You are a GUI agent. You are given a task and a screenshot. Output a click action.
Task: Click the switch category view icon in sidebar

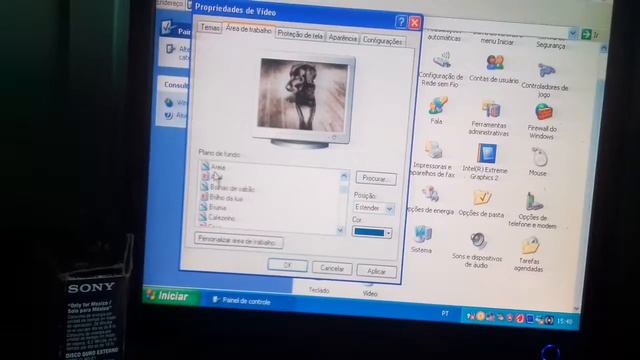point(171,49)
